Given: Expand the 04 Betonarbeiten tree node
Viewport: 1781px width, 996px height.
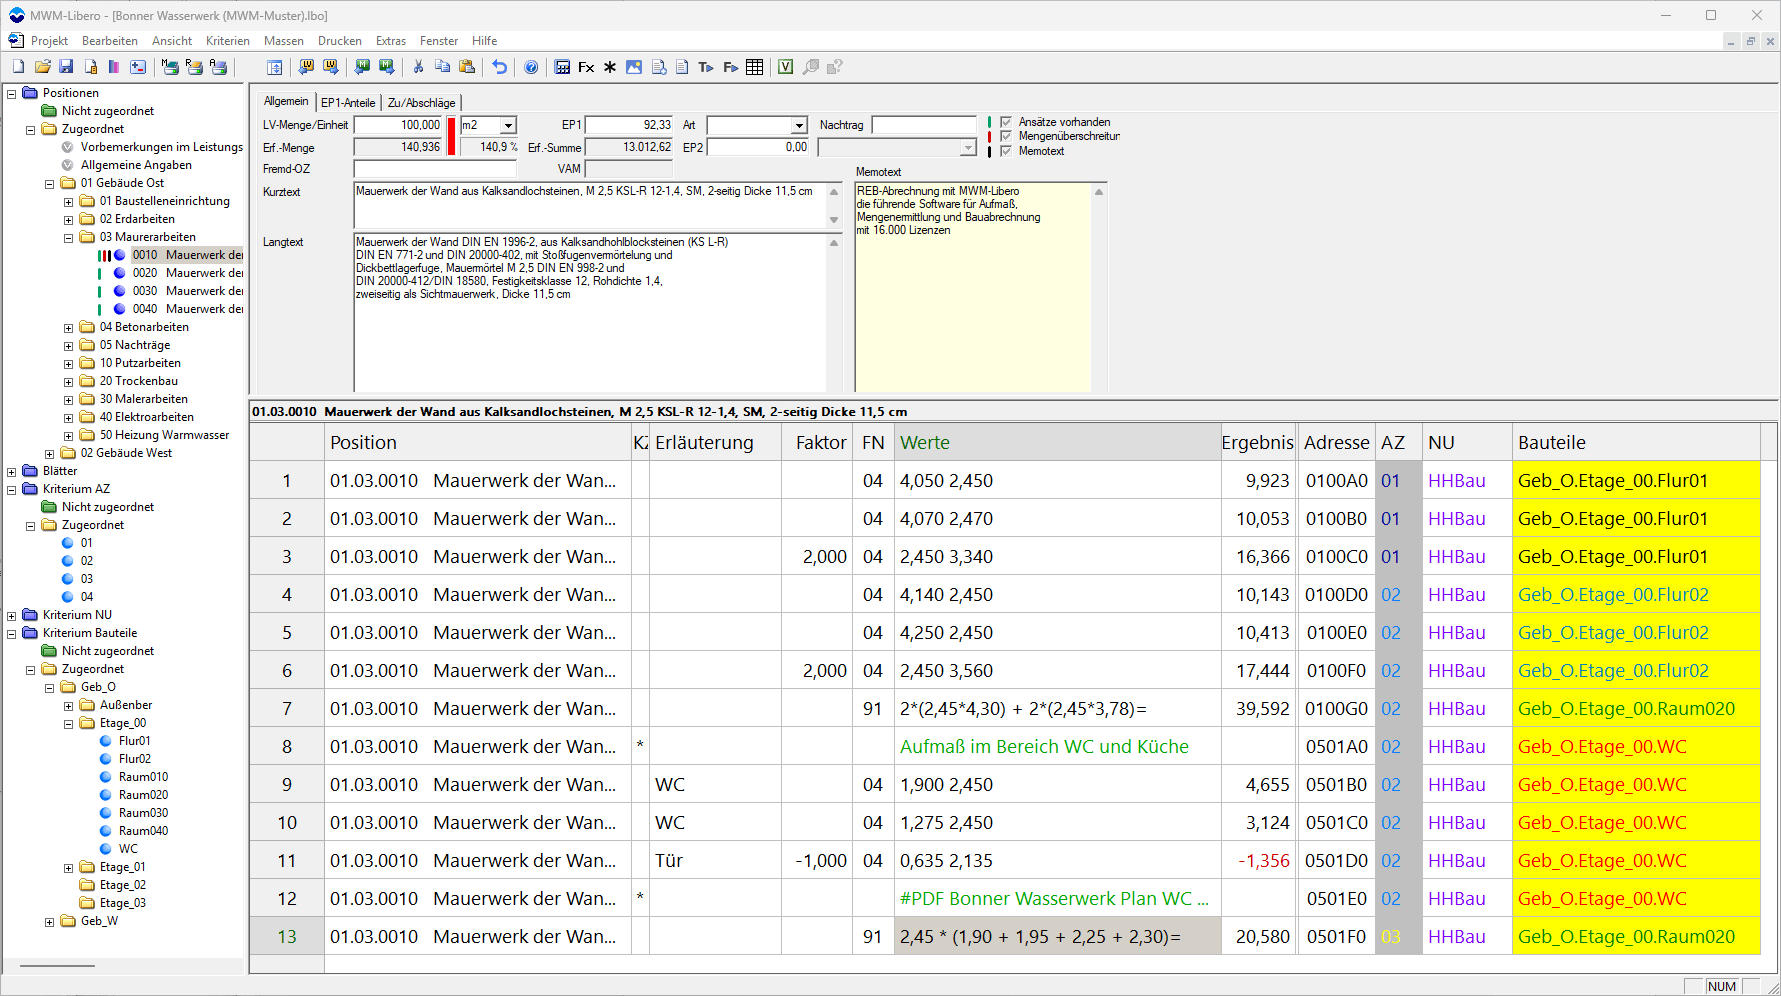Looking at the screenshot, I should 68,328.
